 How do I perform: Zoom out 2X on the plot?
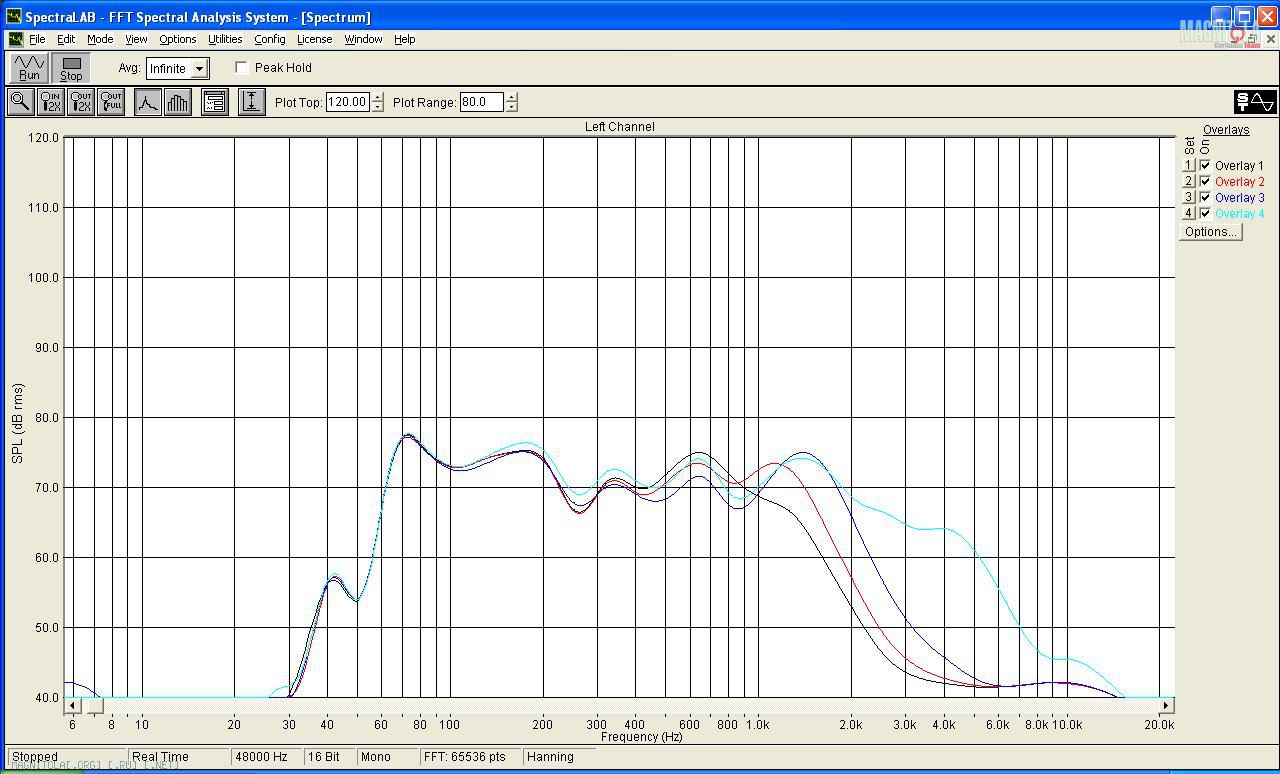[81, 102]
